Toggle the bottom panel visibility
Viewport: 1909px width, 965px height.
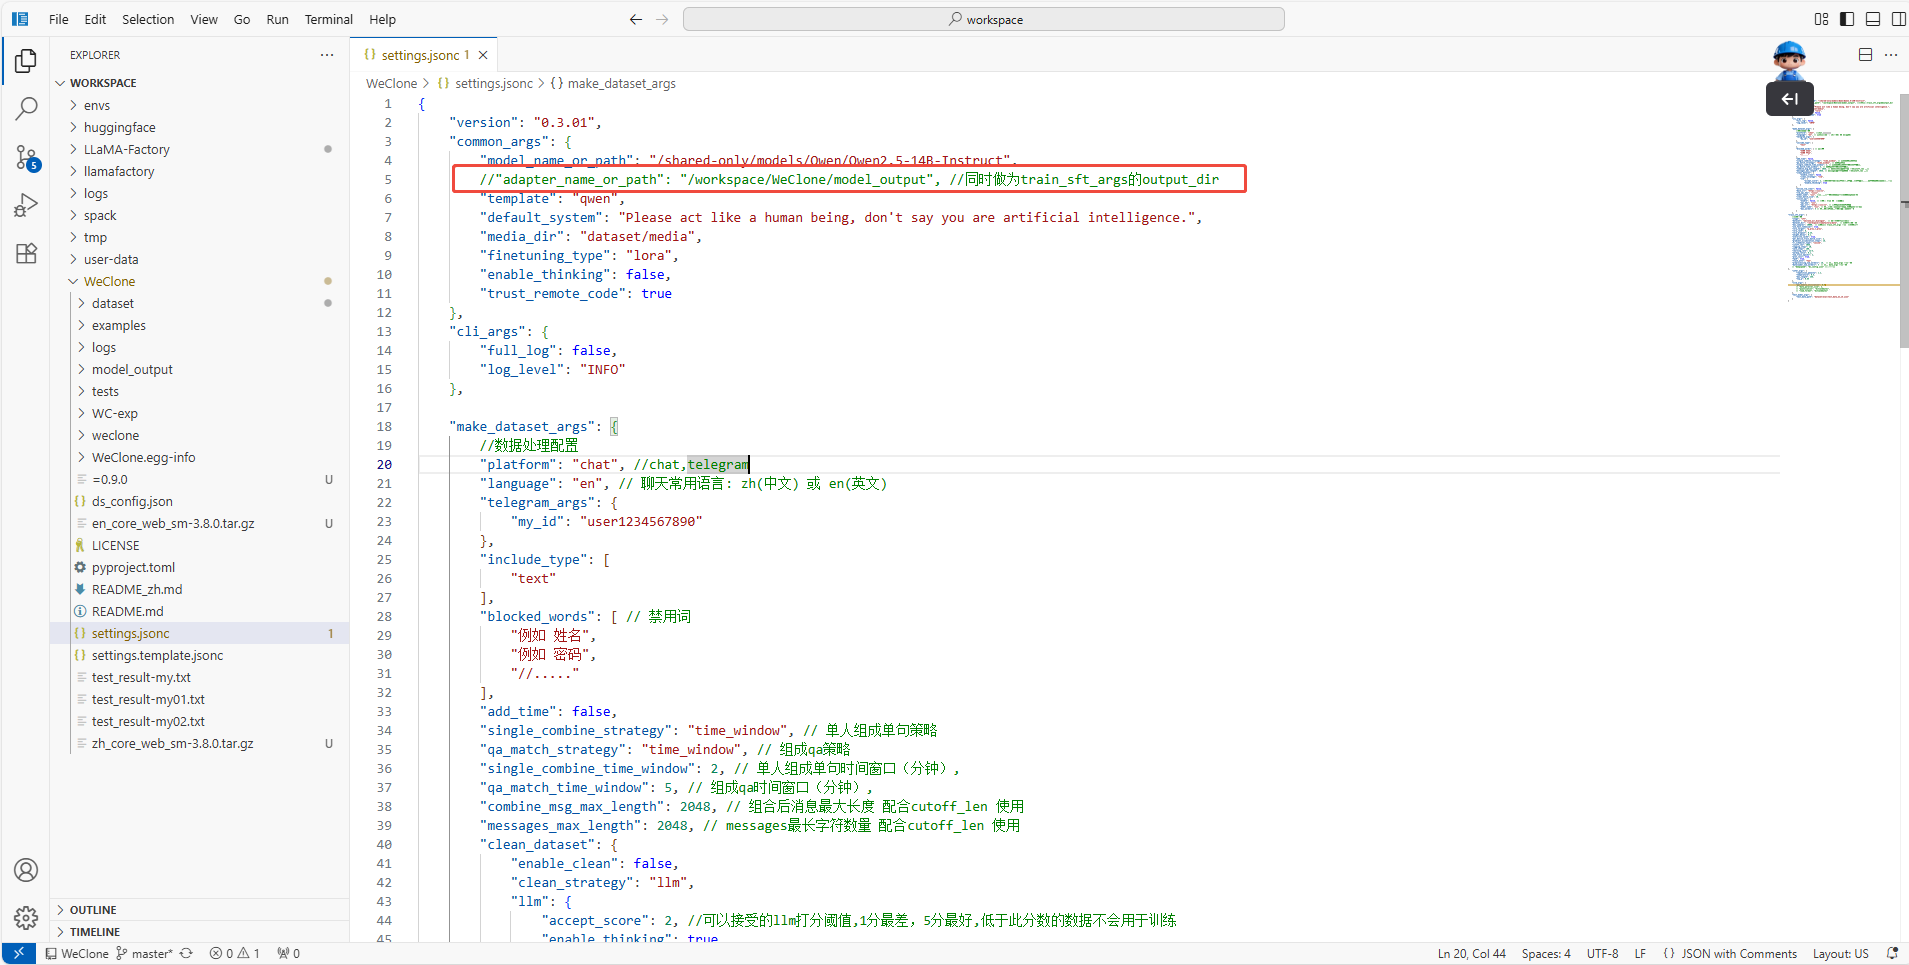pyautogui.click(x=1873, y=19)
